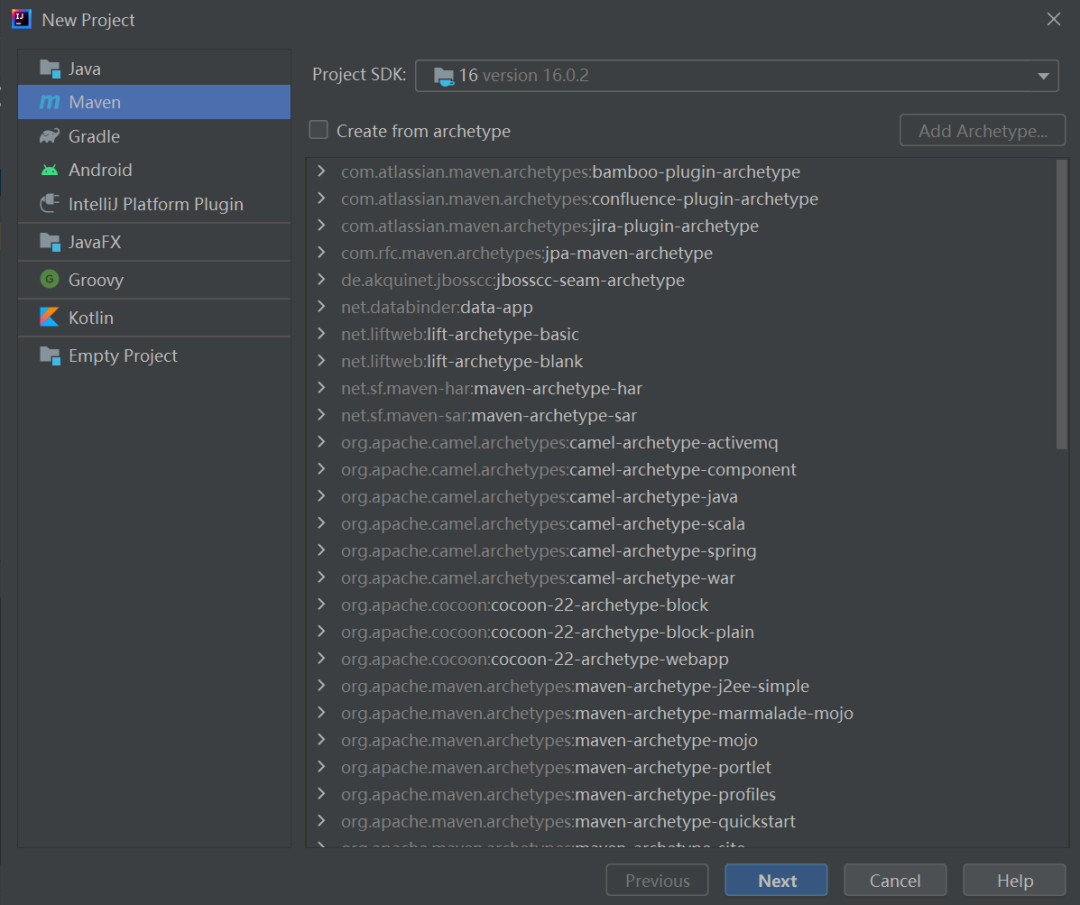Click the Previous button

tap(657, 880)
